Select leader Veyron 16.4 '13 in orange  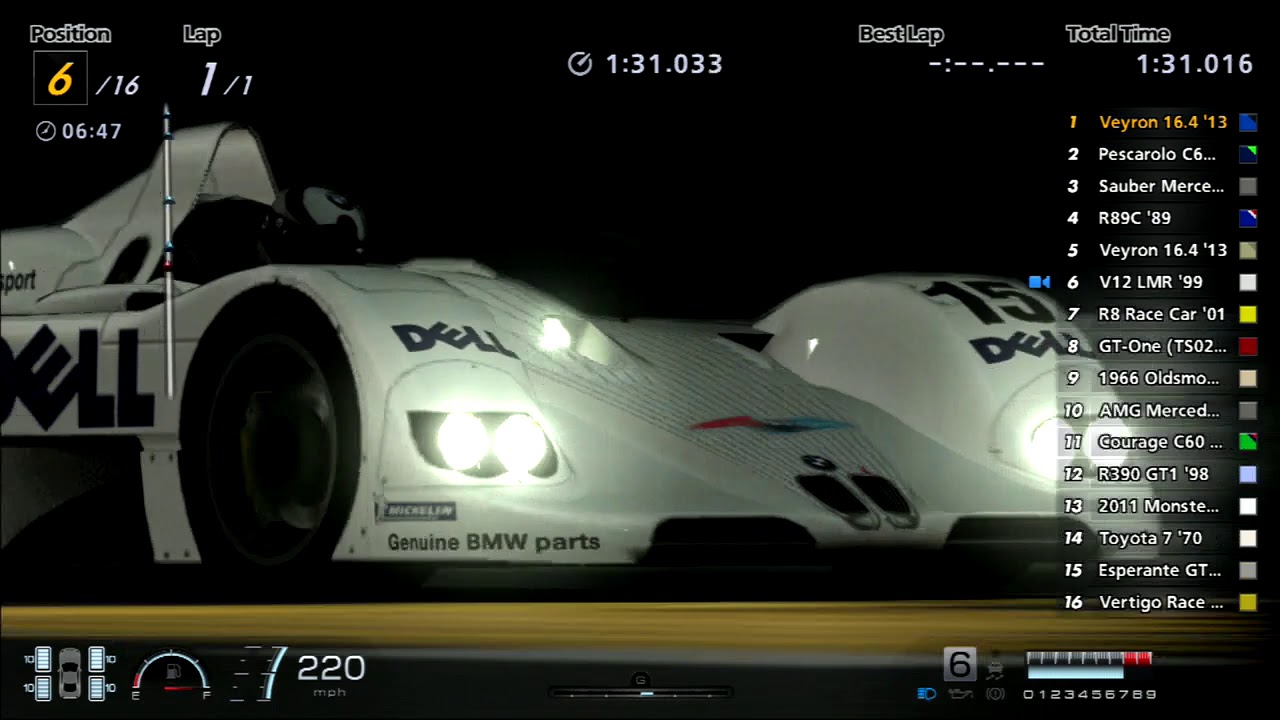1160,122
